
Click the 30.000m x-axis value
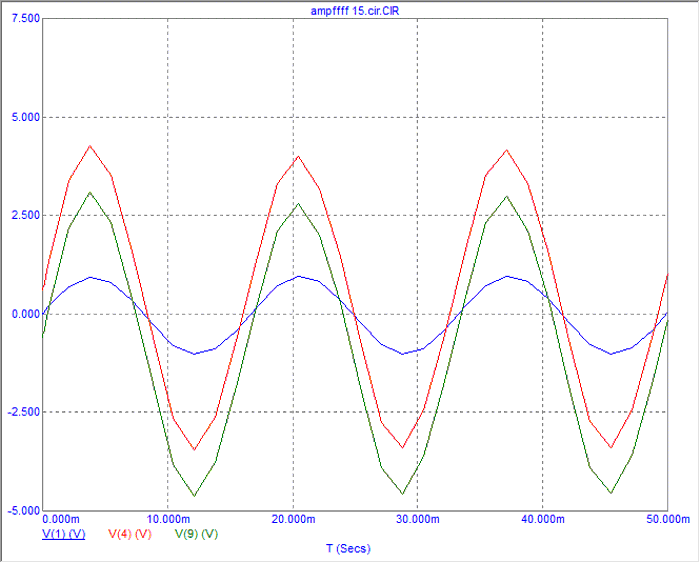pos(418,519)
